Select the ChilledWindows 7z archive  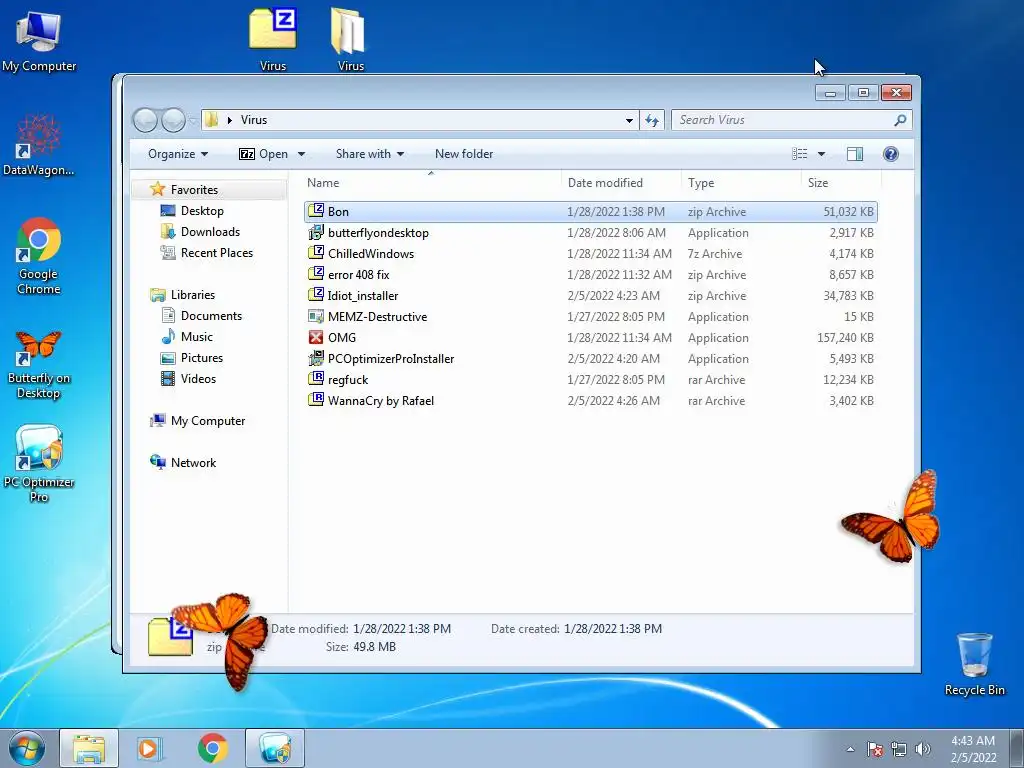point(590,253)
